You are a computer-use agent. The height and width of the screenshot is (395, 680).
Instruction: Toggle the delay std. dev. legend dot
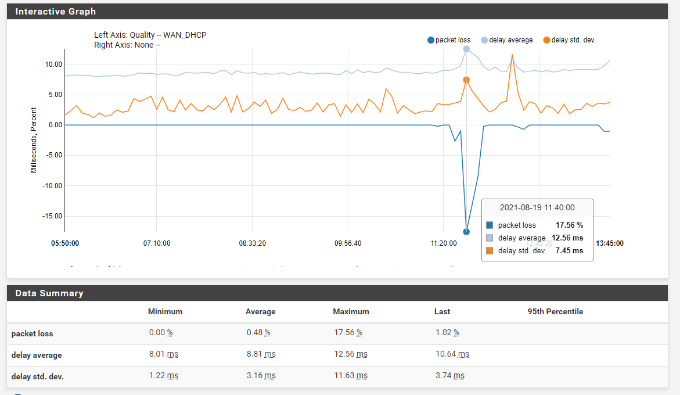[546, 40]
